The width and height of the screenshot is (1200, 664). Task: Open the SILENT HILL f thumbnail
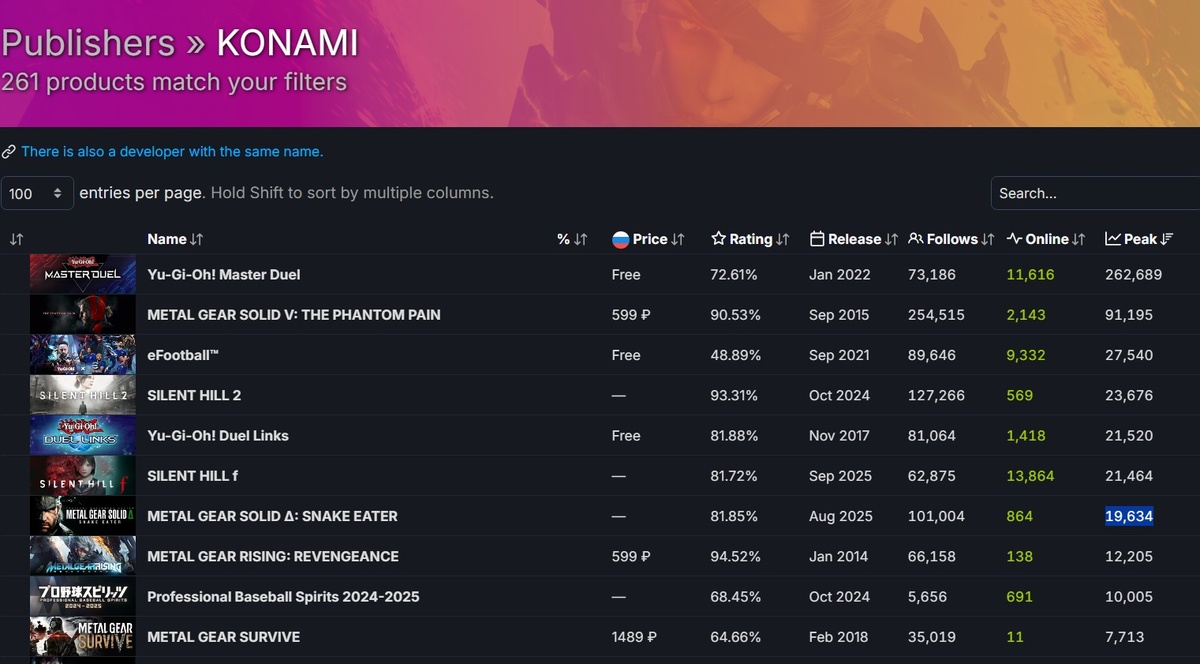[83, 476]
